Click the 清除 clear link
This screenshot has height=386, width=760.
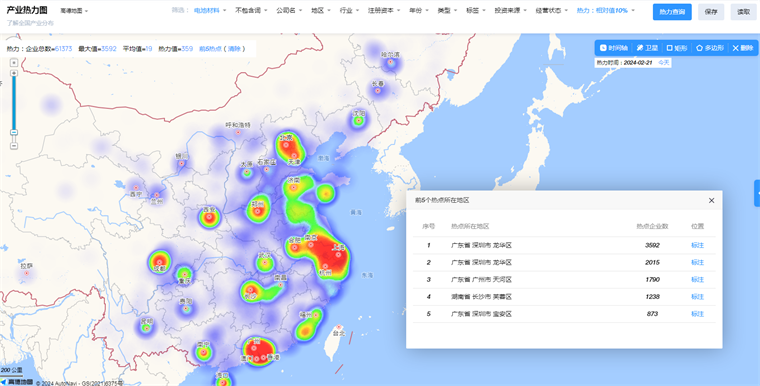[x=234, y=49]
